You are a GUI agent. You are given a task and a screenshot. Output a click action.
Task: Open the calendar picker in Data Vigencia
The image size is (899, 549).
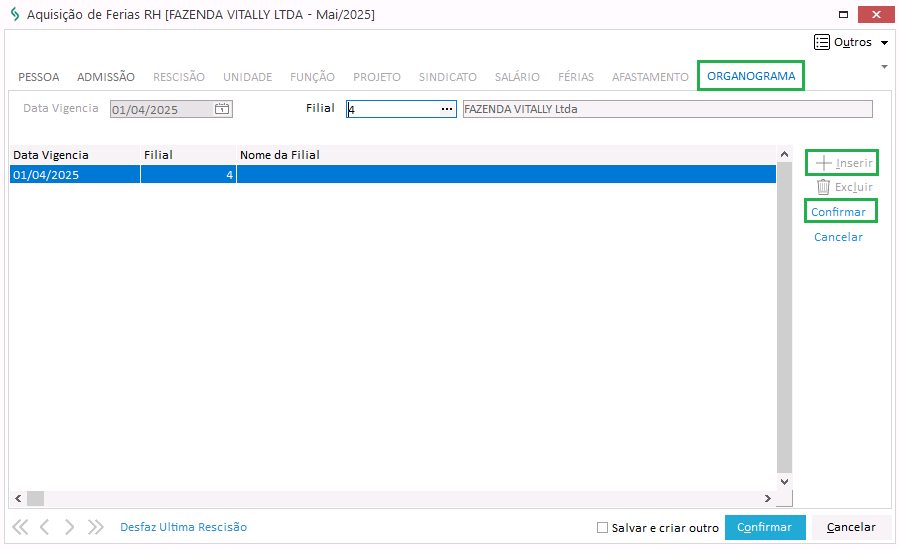(222, 109)
